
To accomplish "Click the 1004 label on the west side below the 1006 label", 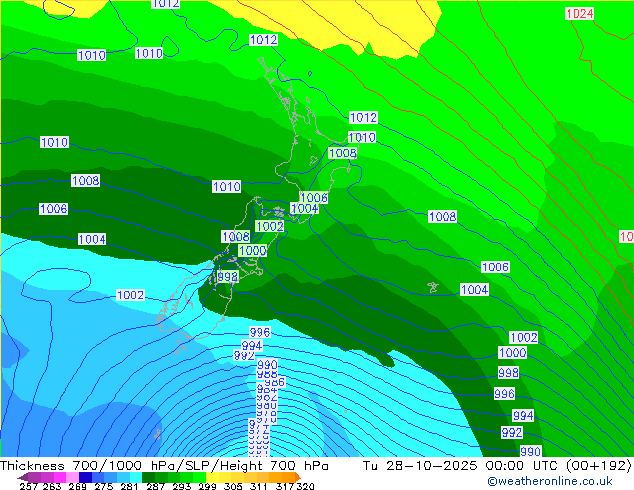I will [92, 239].
